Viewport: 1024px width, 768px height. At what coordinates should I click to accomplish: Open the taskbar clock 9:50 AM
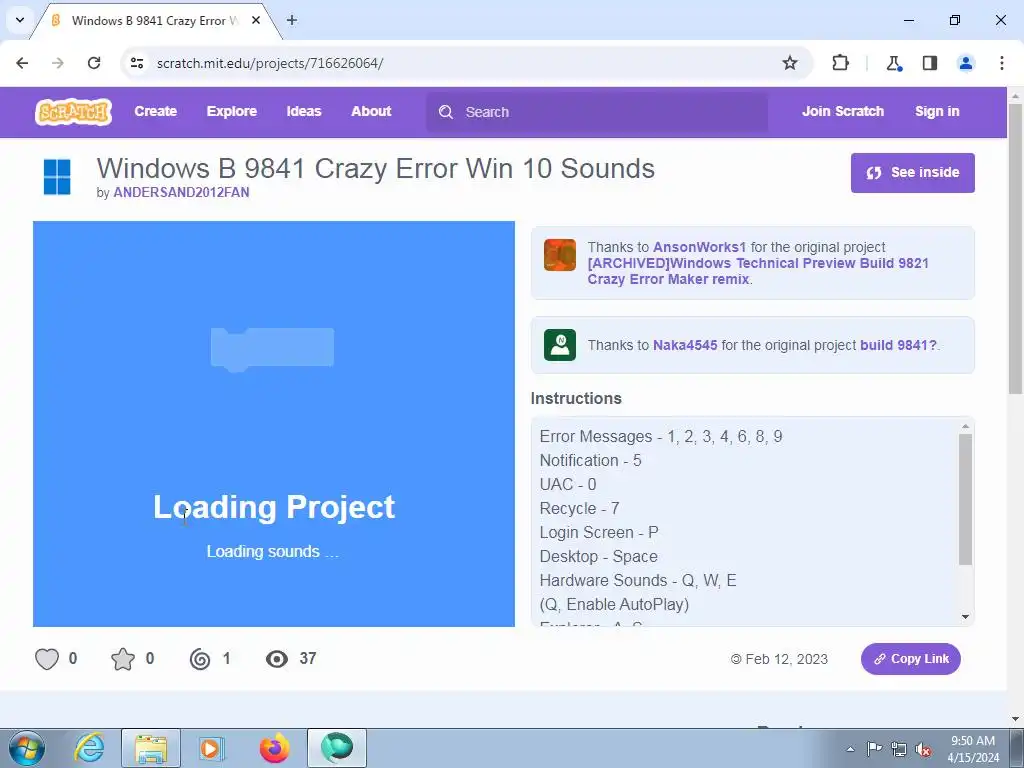tap(973, 749)
